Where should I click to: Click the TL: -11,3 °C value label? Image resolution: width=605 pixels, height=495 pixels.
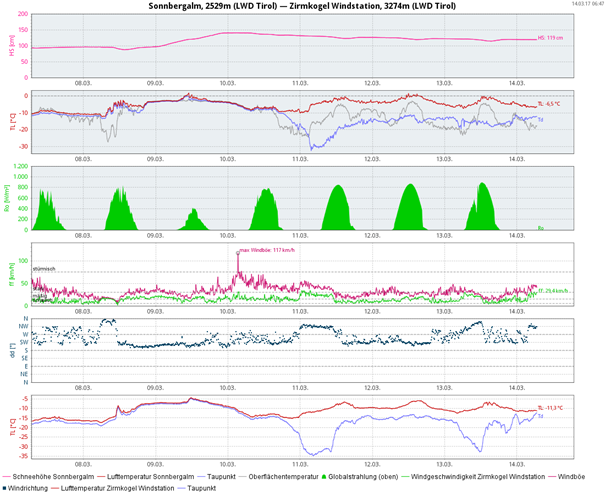pyautogui.click(x=550, y=408)
